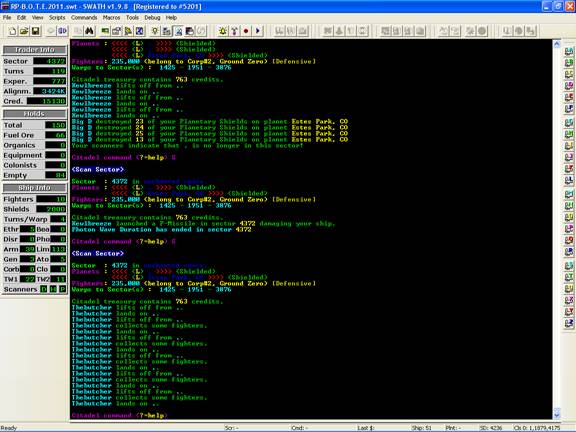Toggle the H scanner indicator
This screenshot has width=576, height=432.
pyautogui.click(x=53, y=289)
